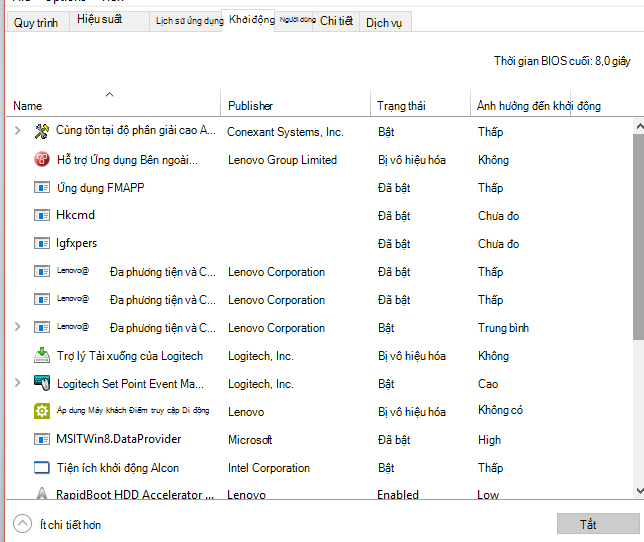Click the Tiện ích khởi động Alcon icon

tap(42, 468)
